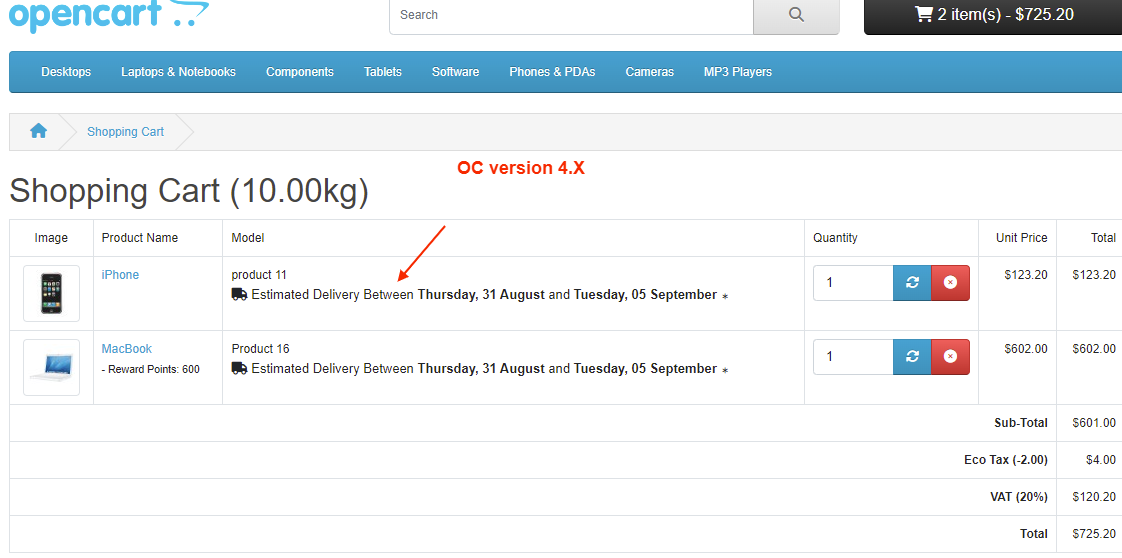This screenshot has height=558, width=1122.
Task: Open the Components menu
Action: (300, 72)
